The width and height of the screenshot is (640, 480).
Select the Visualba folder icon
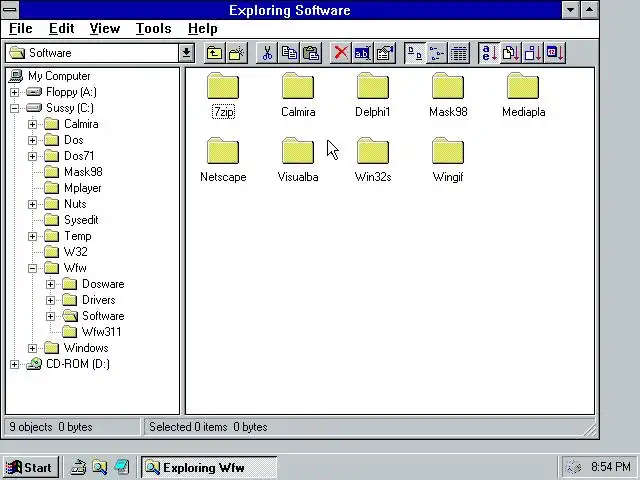[x=298, y=151]
